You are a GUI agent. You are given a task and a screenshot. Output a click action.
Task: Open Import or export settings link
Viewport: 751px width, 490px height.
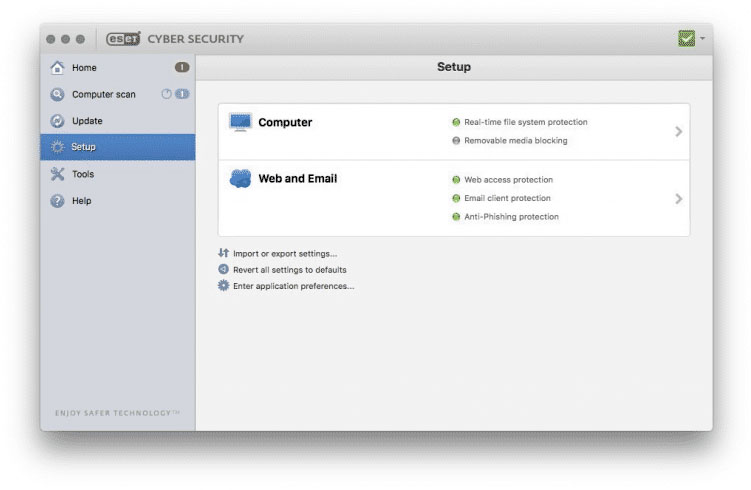pyautogui.click(x=284, y=254)
